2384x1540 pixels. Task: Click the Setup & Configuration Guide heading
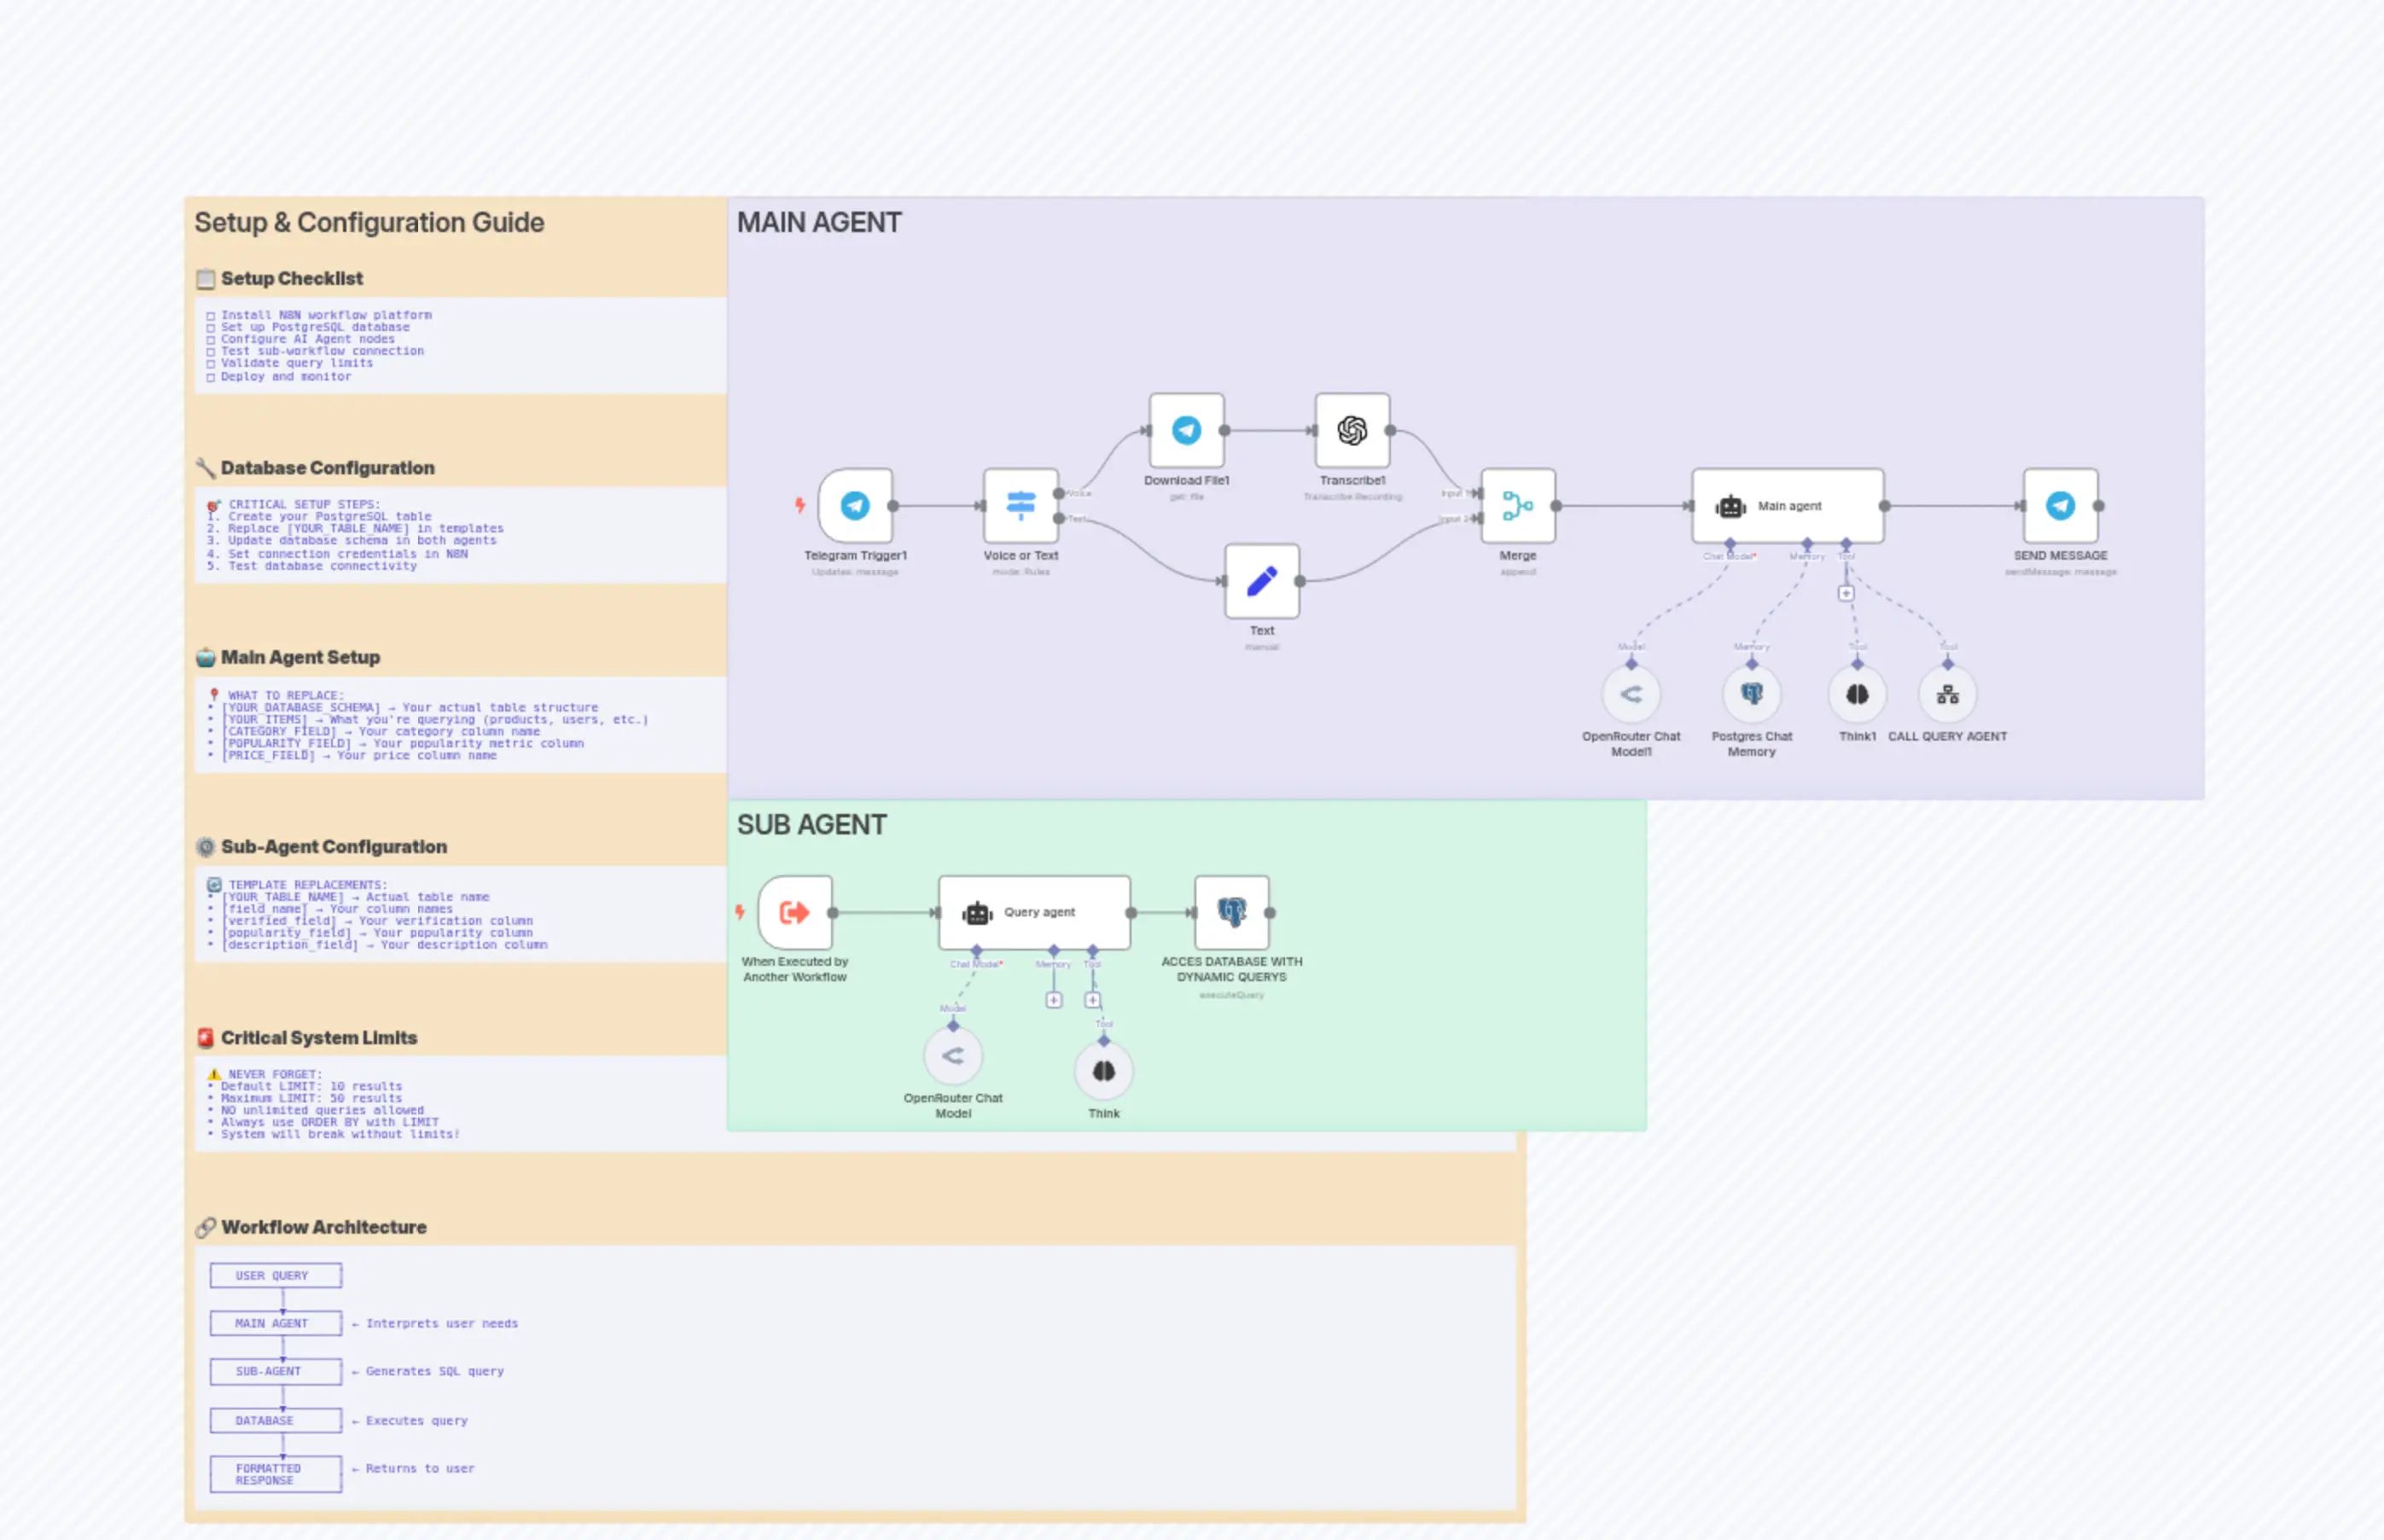point(369,222)
